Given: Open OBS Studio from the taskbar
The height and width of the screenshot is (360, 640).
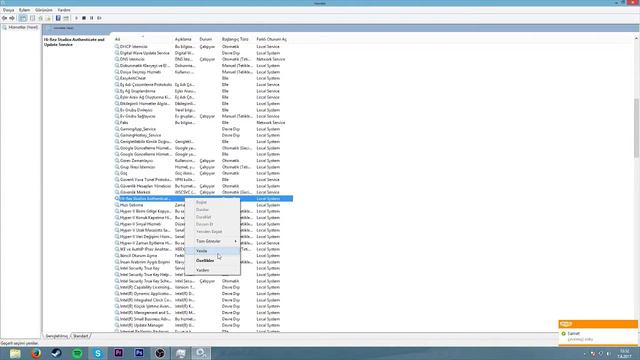Looking at the screenshot, I should point(160,353).
